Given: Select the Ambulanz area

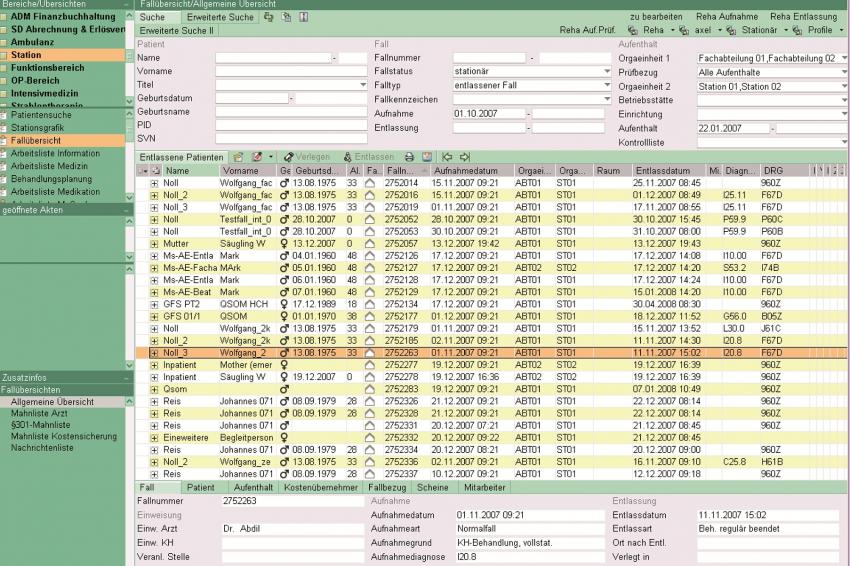Looking at the screenshot, I should pos(33,42).
